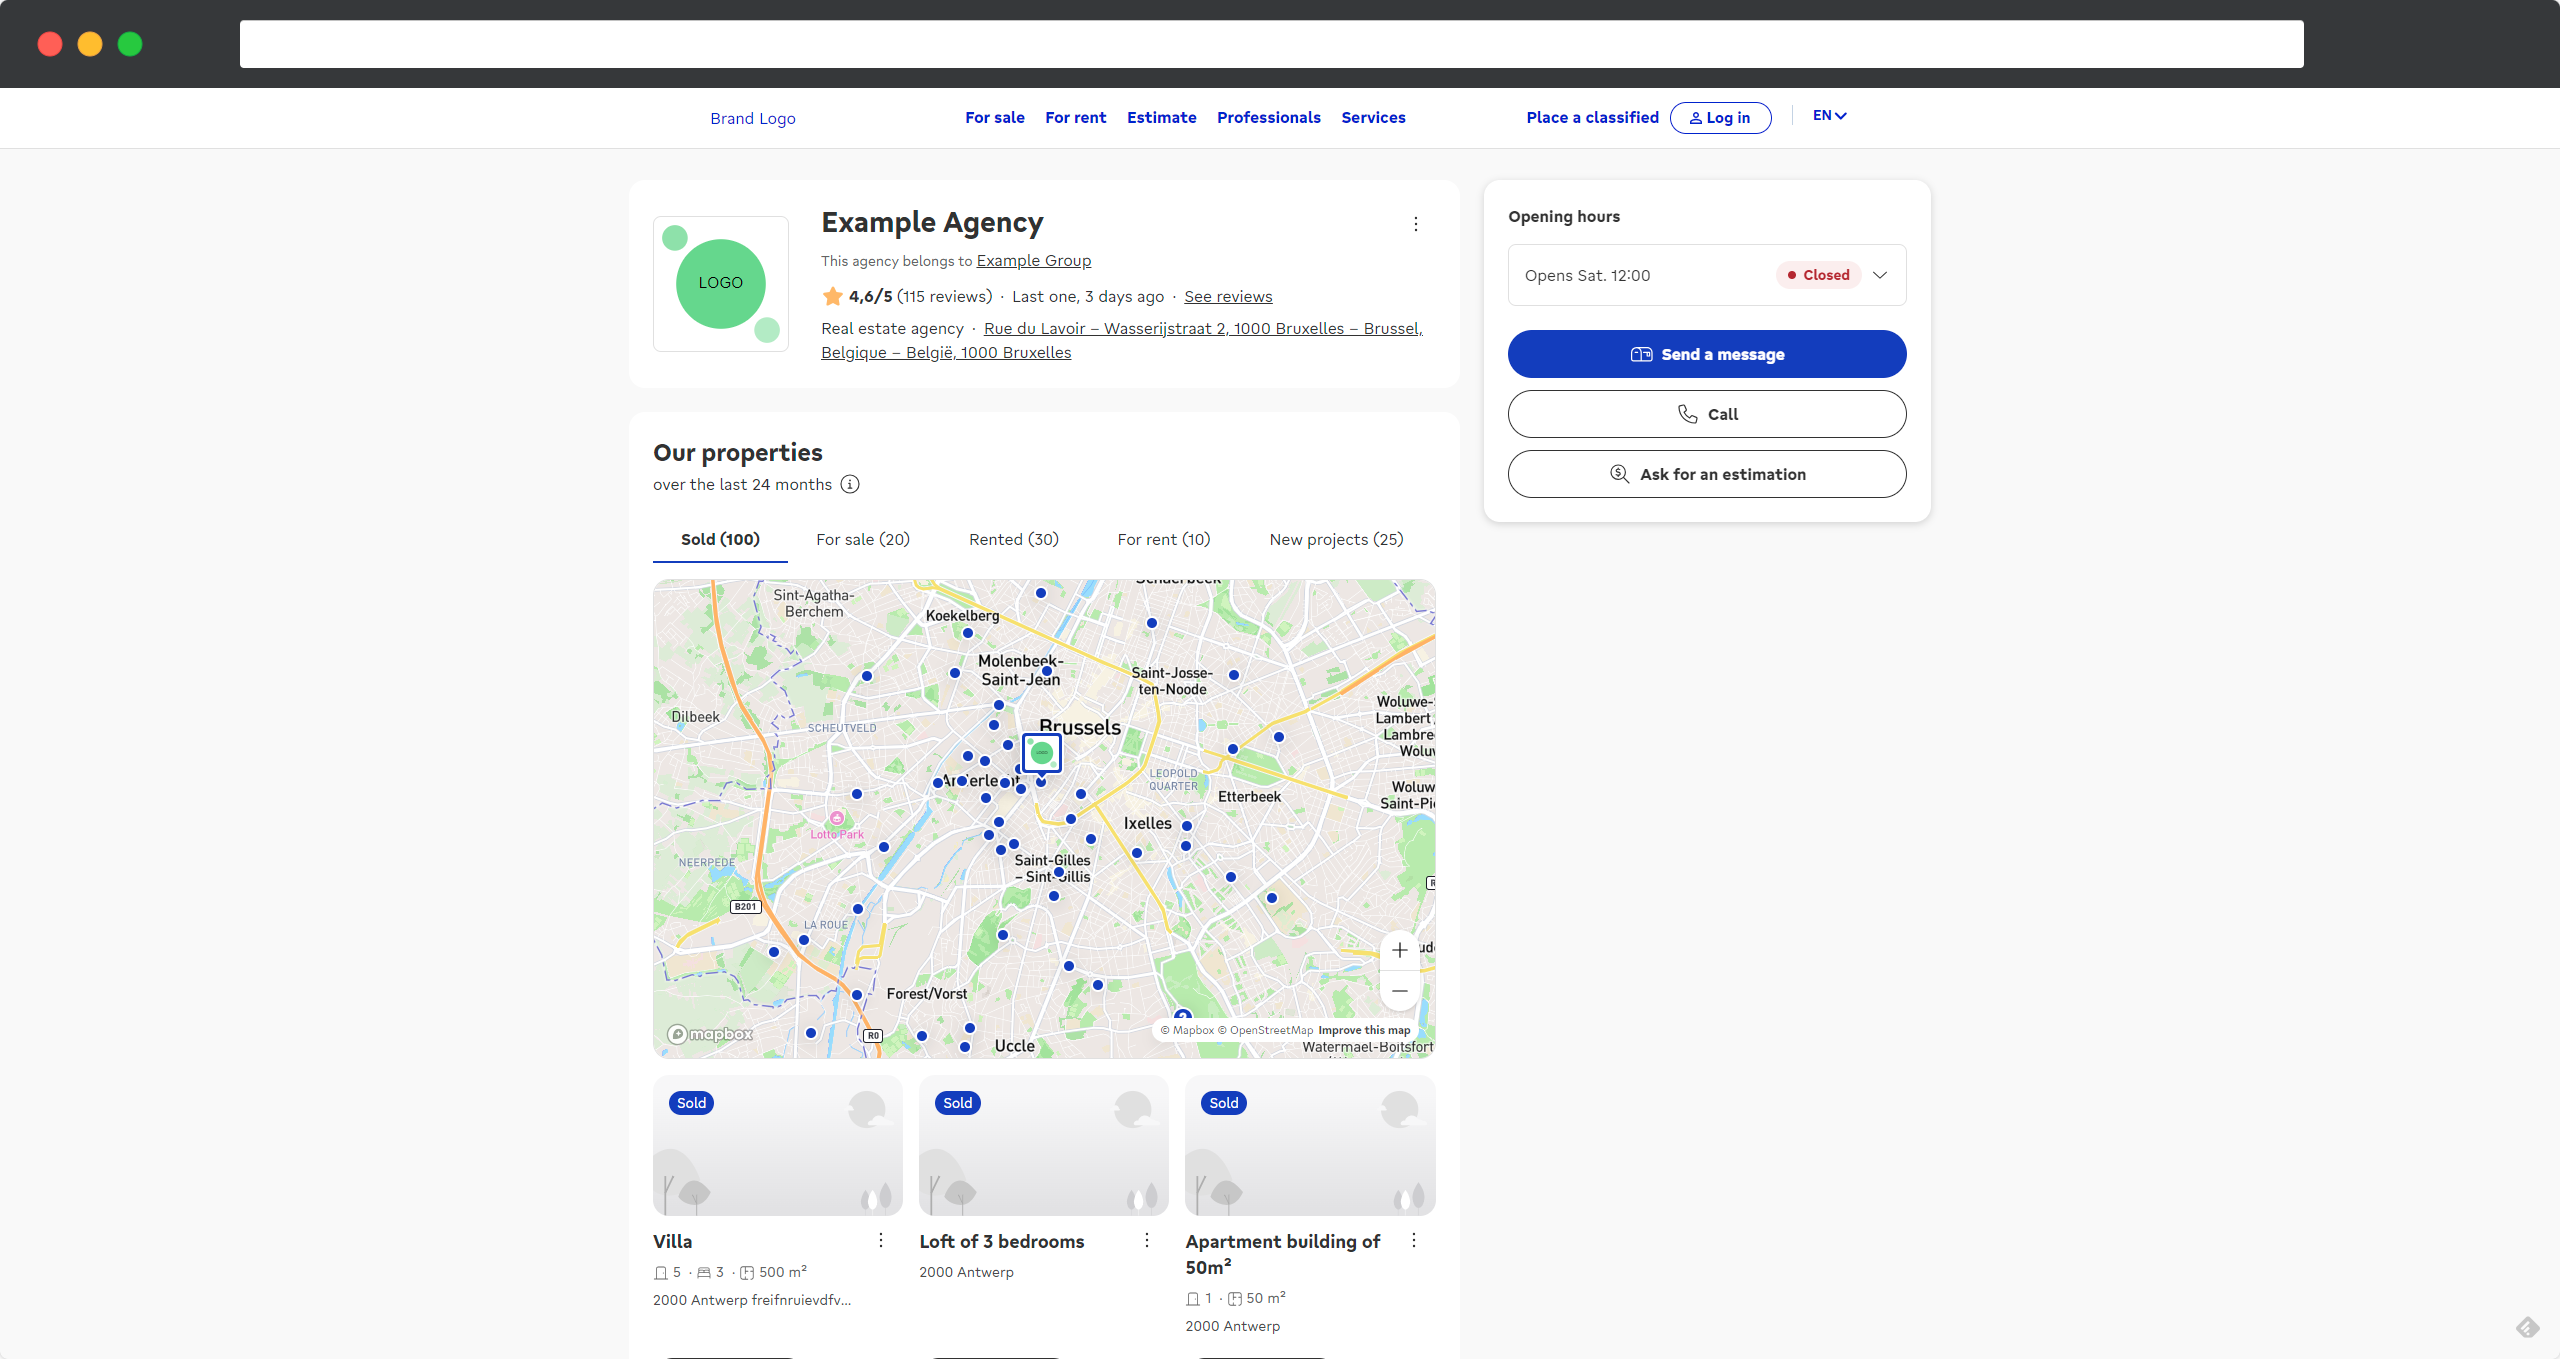Expand the opening hours chevron

[x=1880, y=275]
